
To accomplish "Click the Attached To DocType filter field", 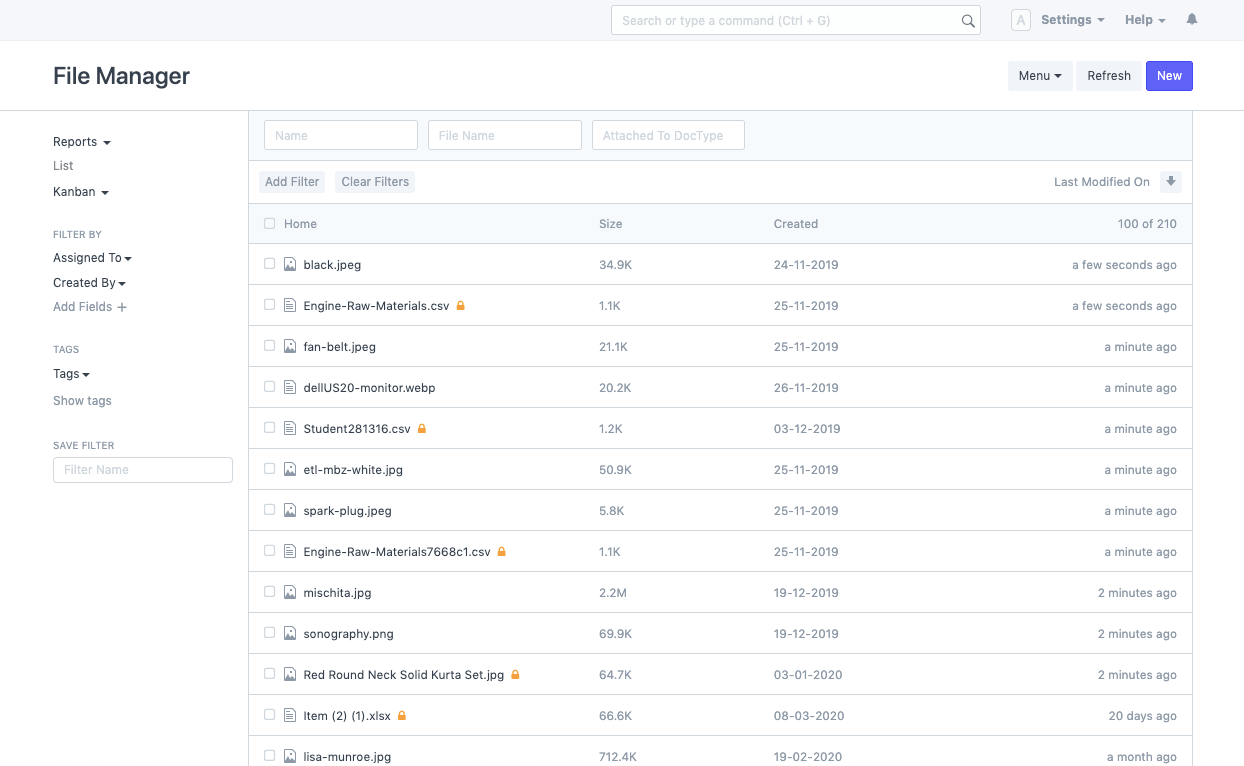I will (x=668, y=136).
